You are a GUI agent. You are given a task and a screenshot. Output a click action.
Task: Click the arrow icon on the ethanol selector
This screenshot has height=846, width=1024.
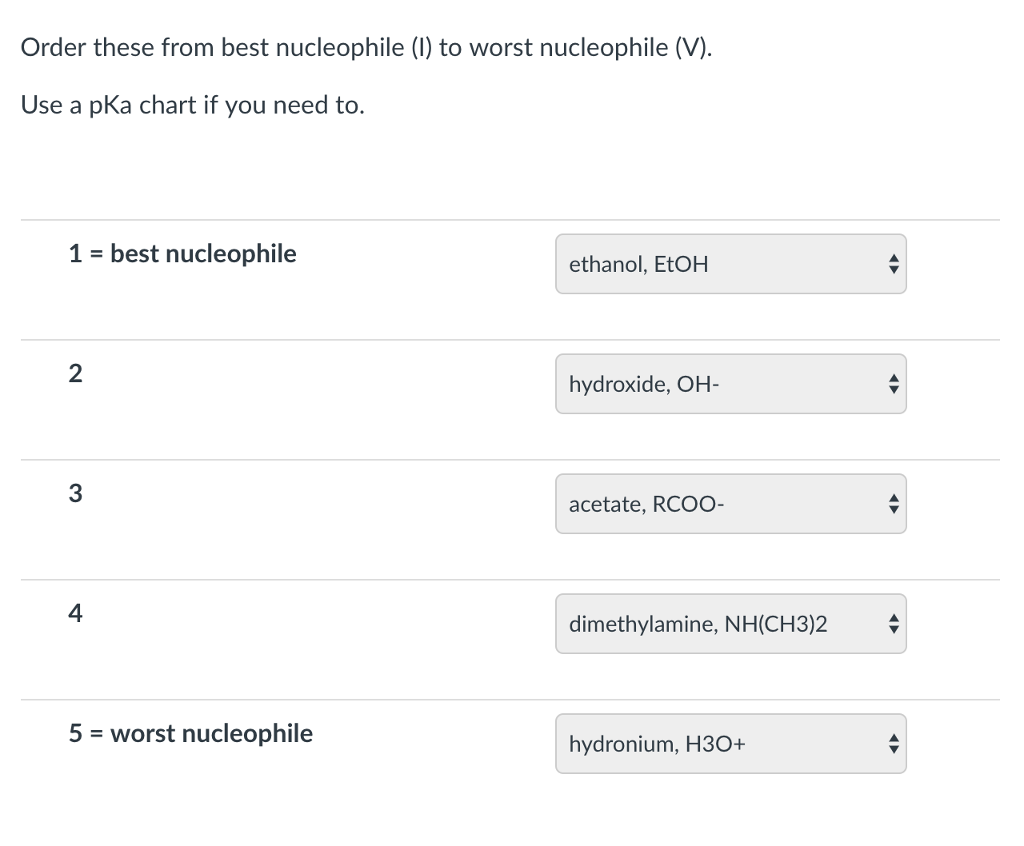(893, 264)
